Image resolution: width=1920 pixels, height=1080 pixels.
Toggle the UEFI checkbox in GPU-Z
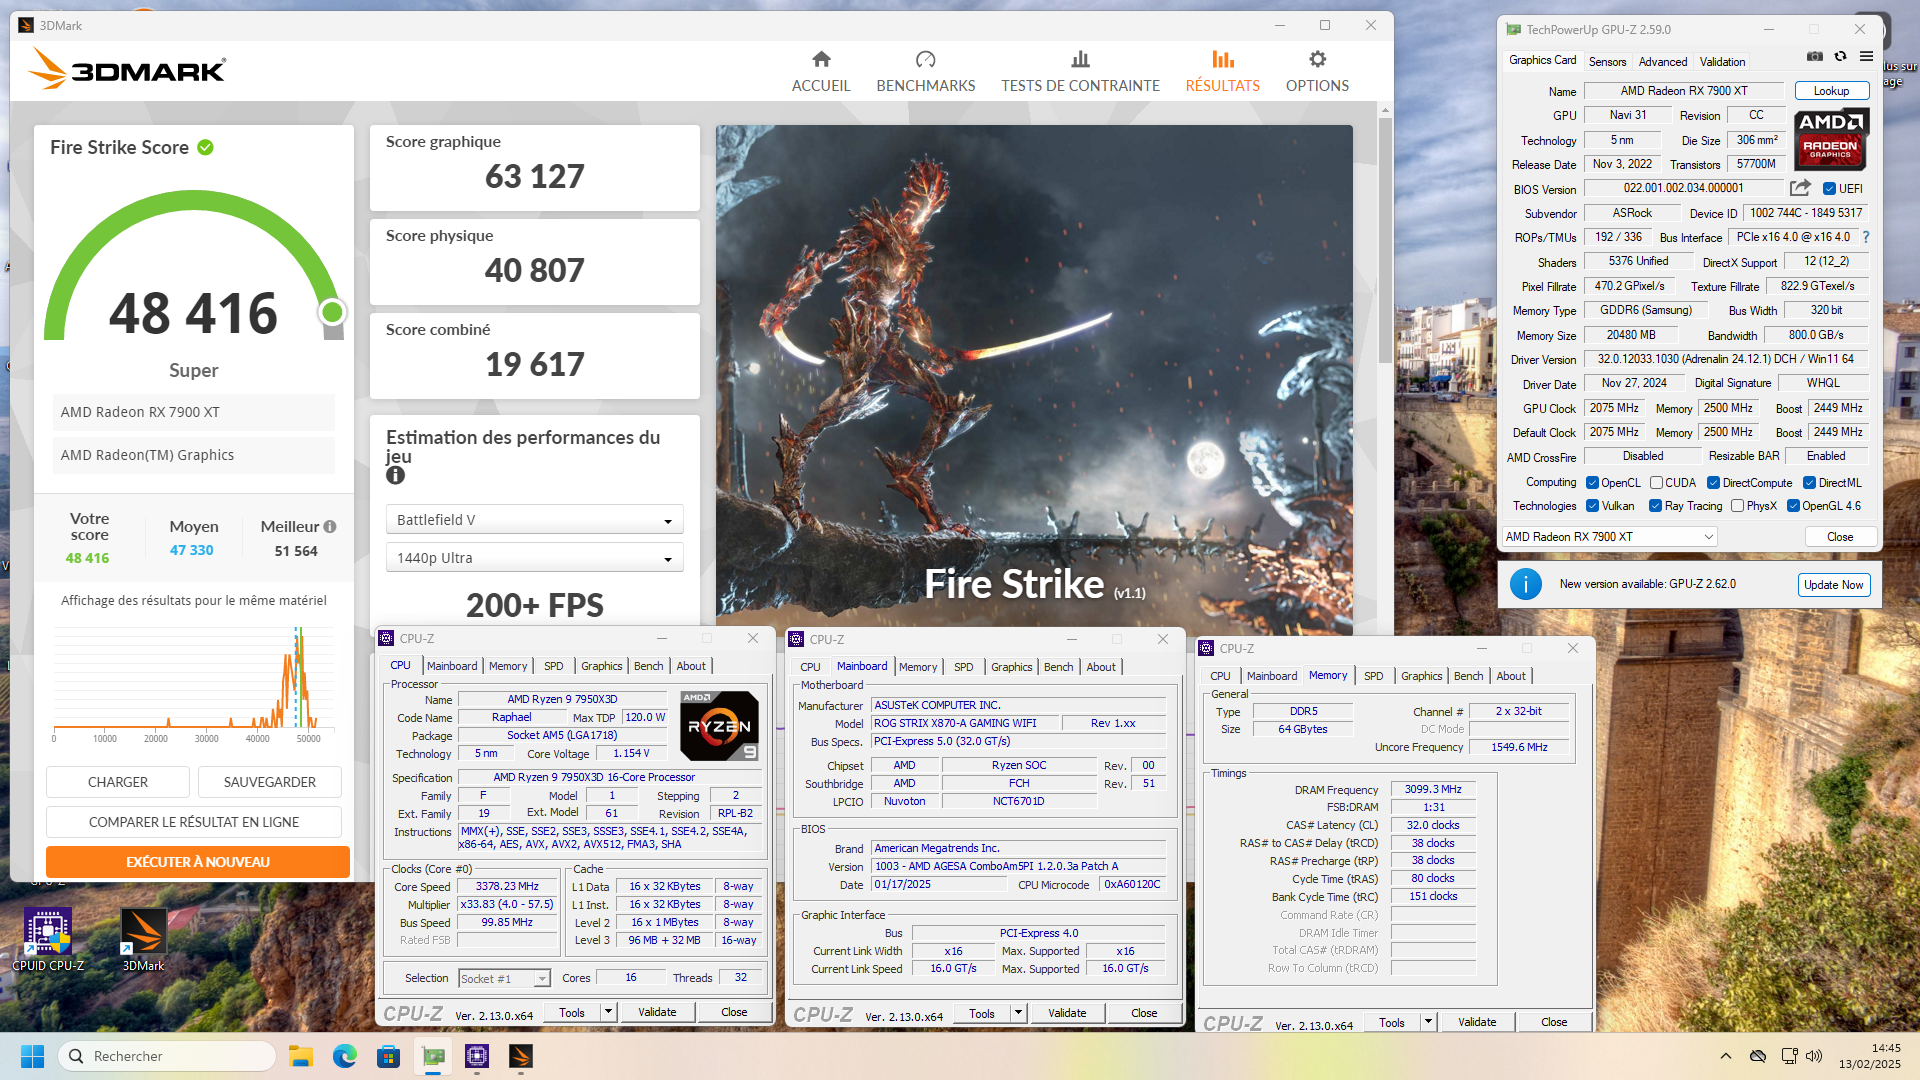[1829, 189]
